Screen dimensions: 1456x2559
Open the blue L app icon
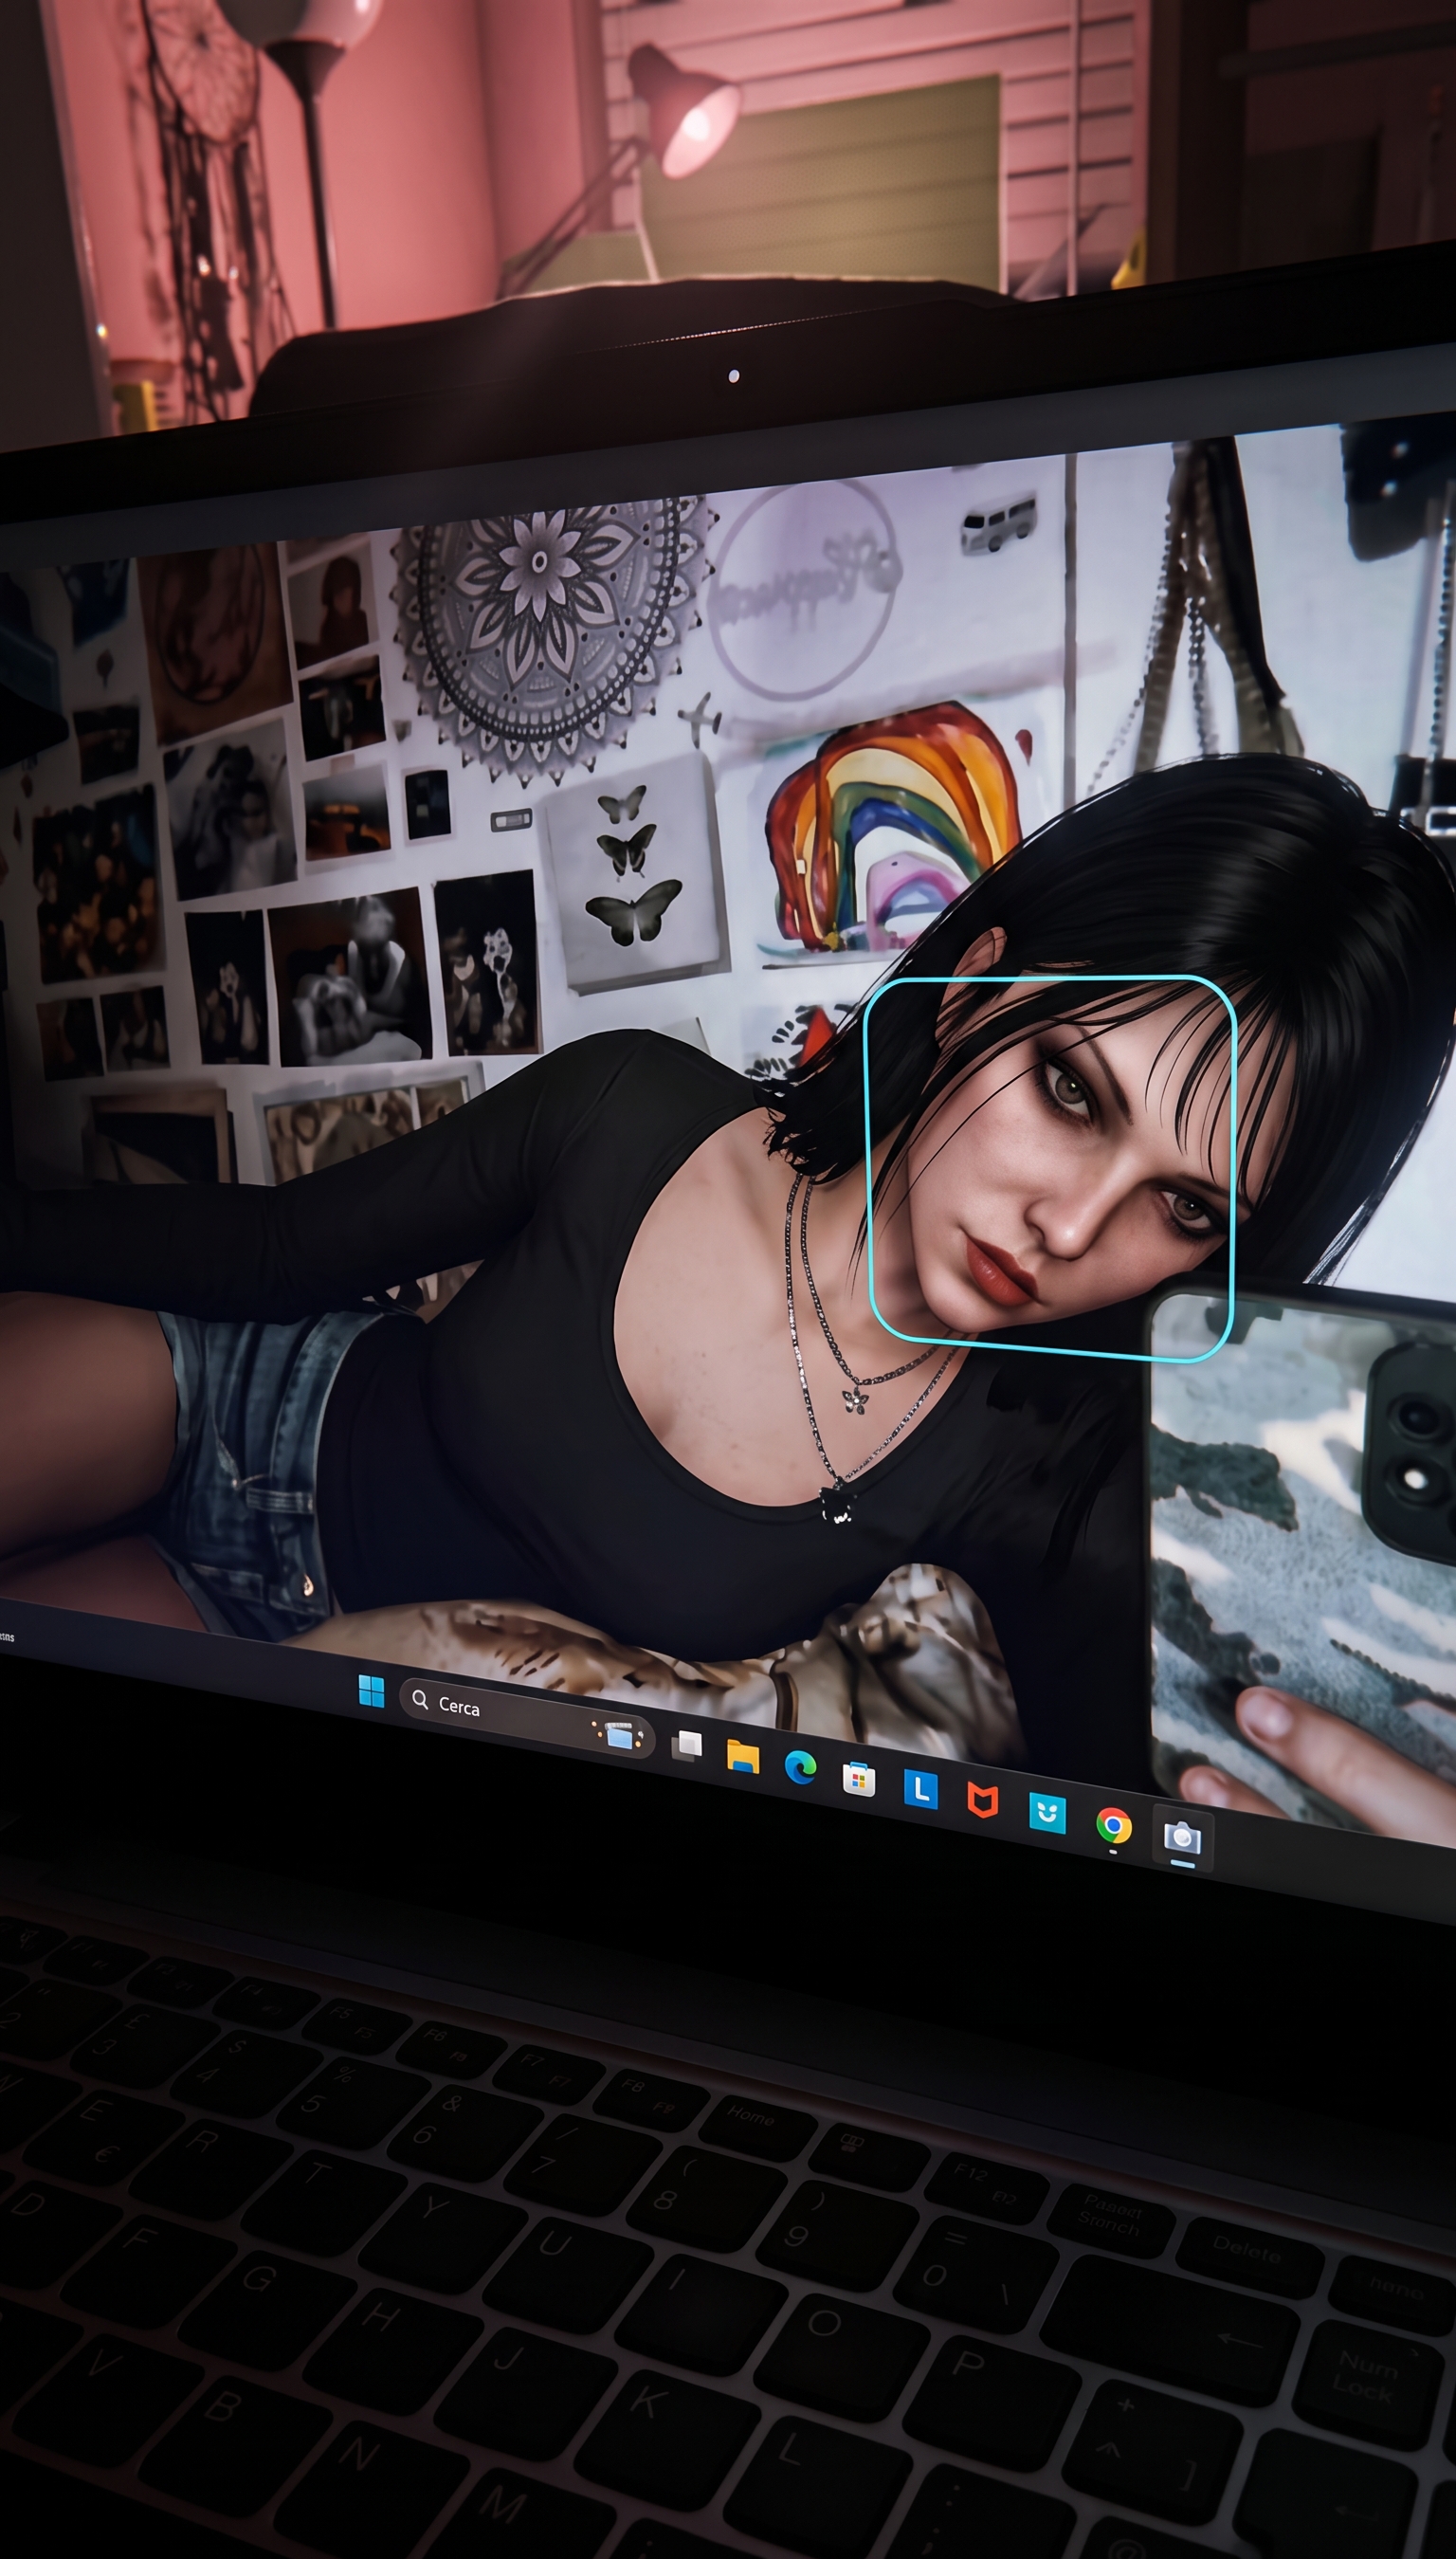click(920, 1789)
